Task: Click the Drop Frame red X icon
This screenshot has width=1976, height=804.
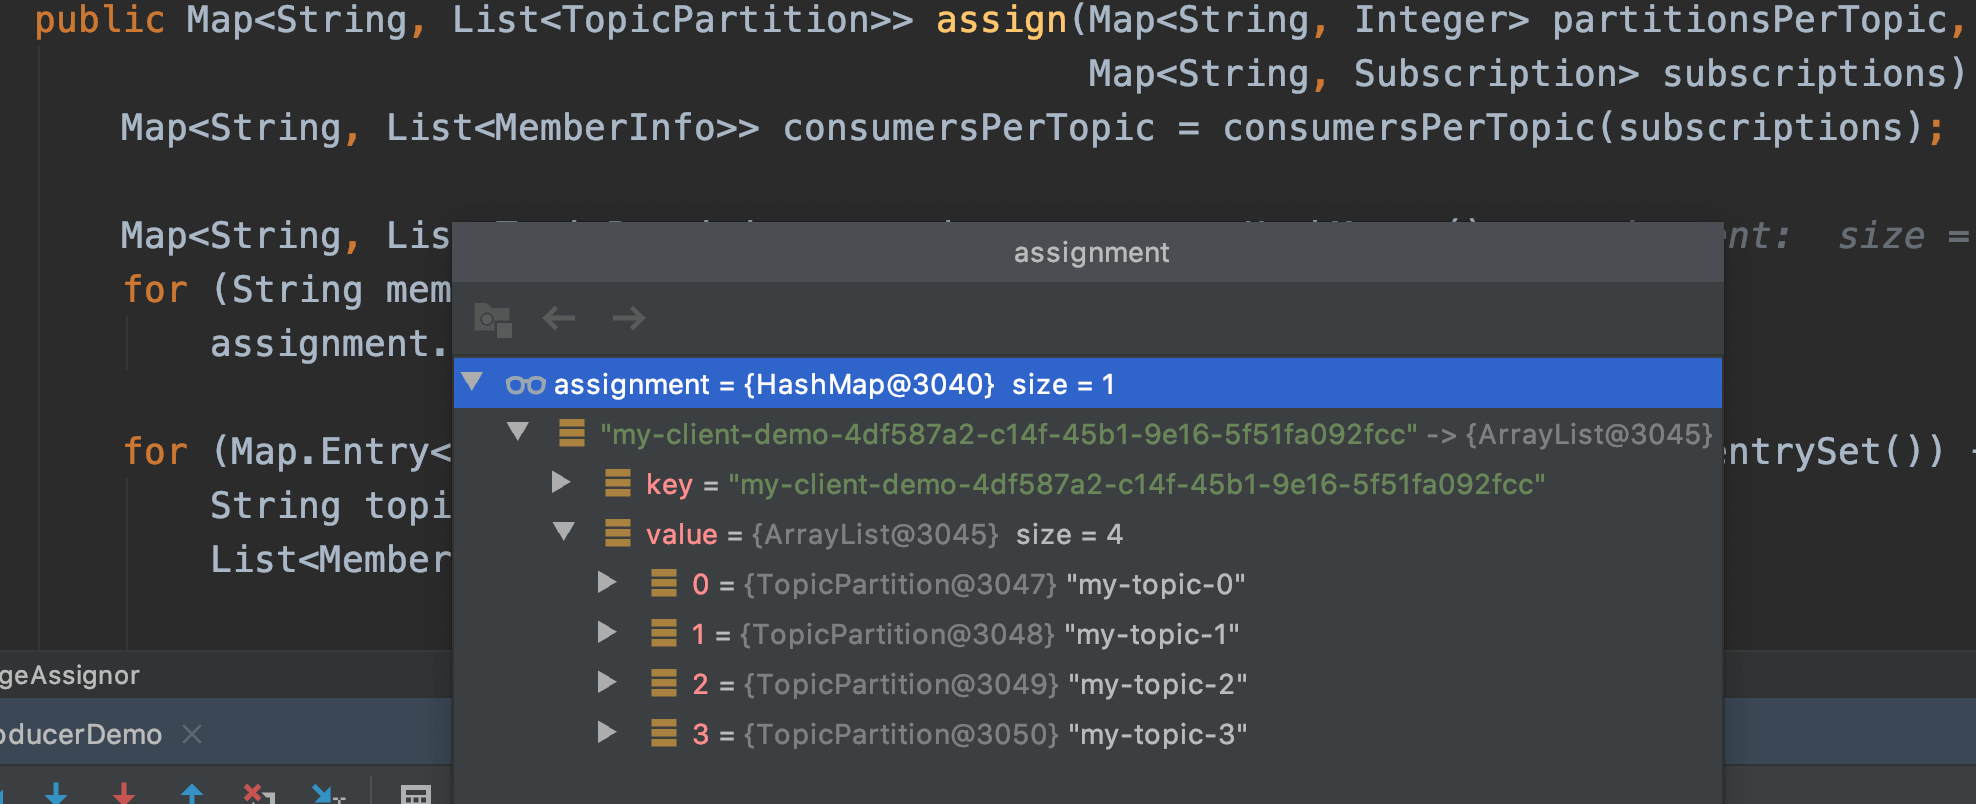Action: pos(258,794)
